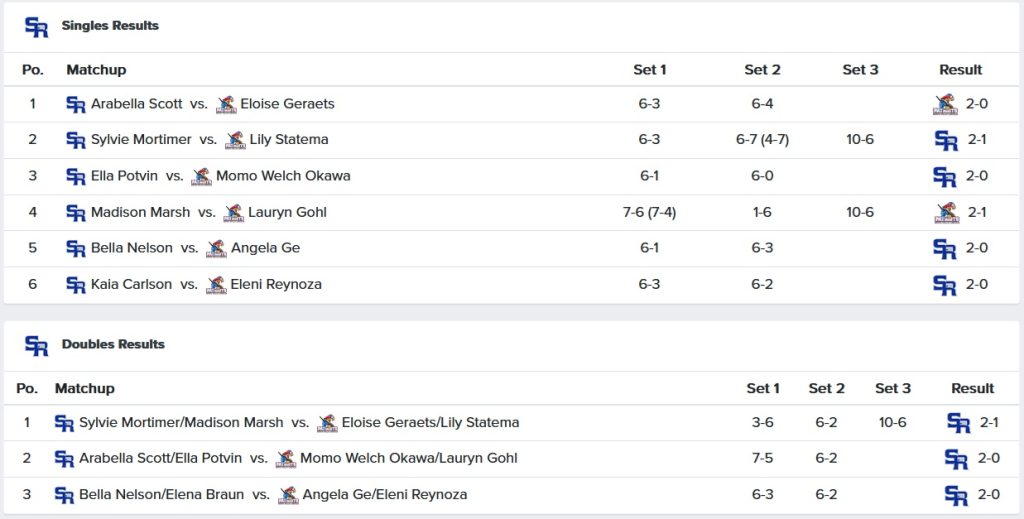Click the winner logo in singles match 4 result

tap(945, 212)
